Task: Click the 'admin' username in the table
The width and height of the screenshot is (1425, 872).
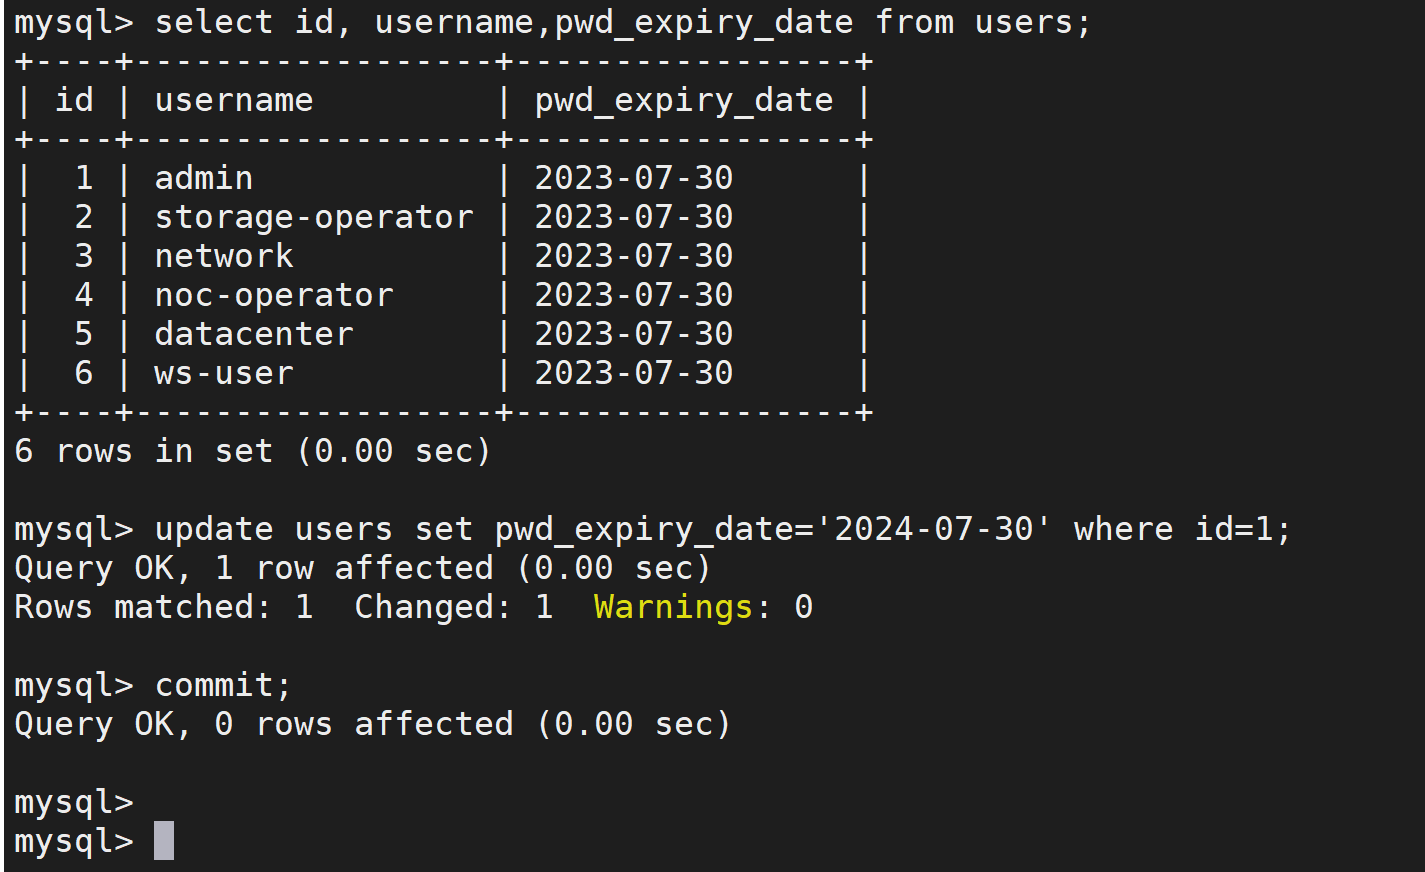Action: pyautogui.click(x=204, y=178)
